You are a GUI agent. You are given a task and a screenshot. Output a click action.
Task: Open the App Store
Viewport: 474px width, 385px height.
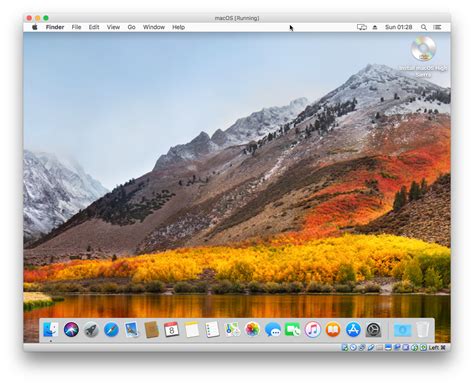353,330
